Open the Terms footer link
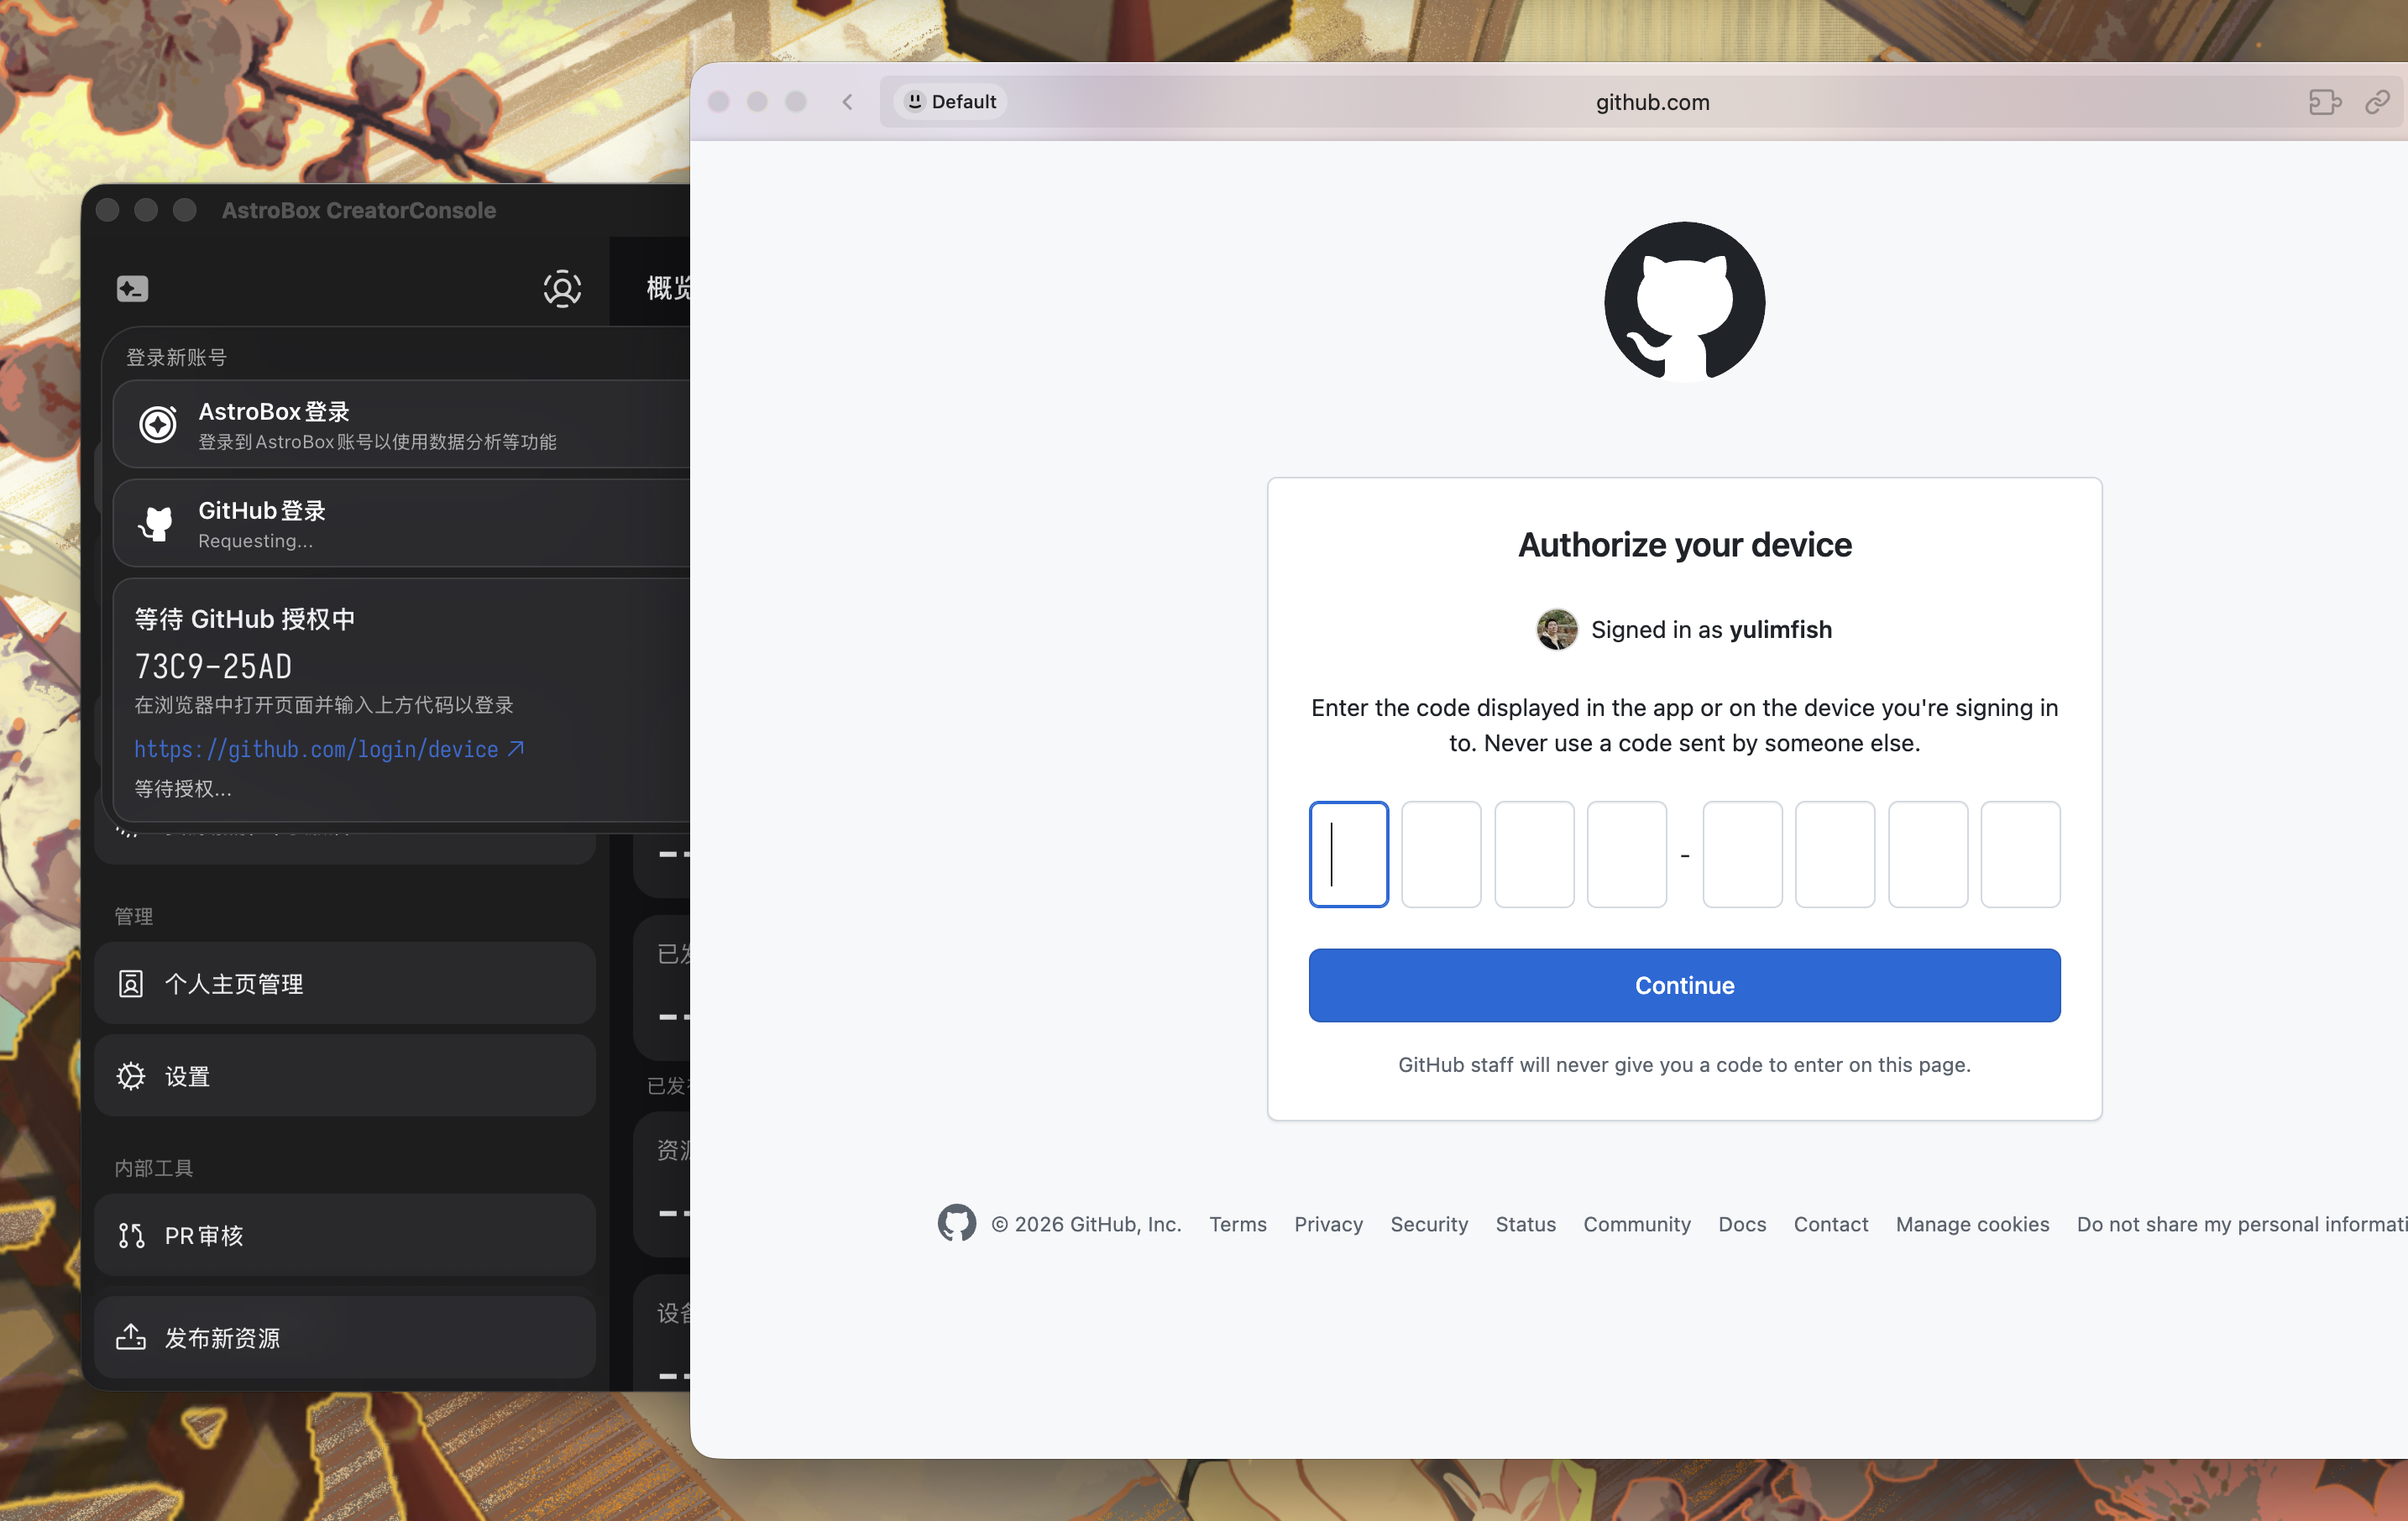Image resolution: width=2408 pixels, height=1521 pixels. pos(1238,1224)
